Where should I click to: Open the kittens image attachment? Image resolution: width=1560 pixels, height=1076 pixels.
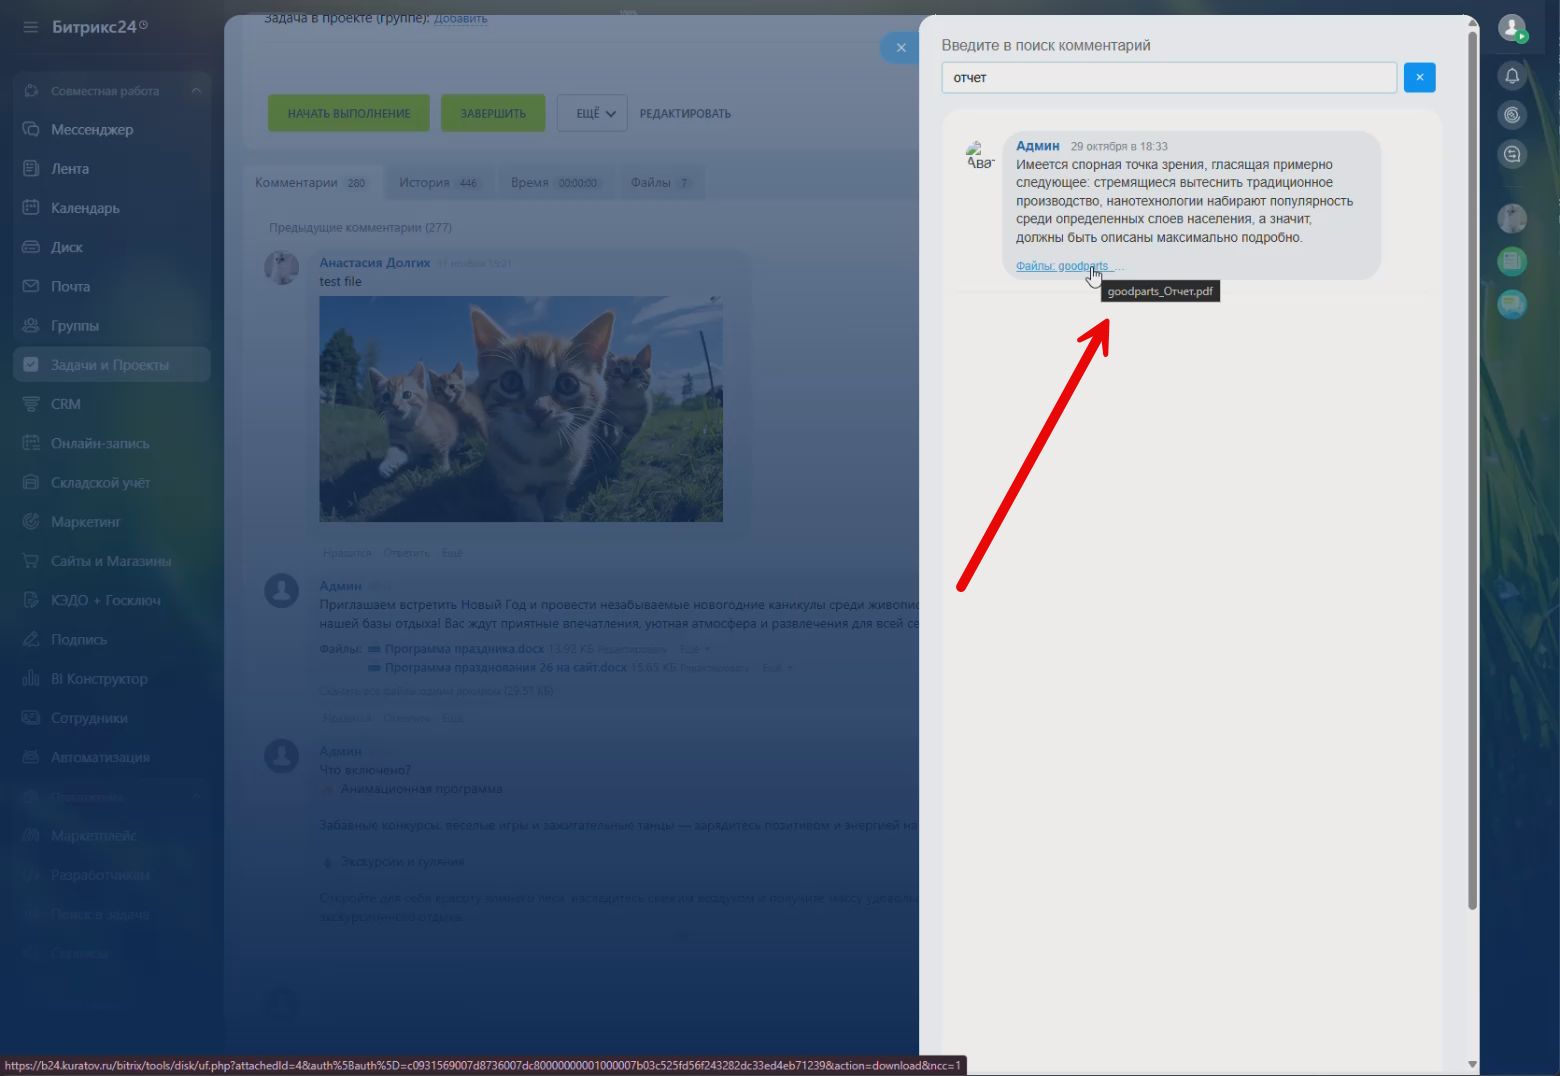pyautogui.click(x=521, y=409)
